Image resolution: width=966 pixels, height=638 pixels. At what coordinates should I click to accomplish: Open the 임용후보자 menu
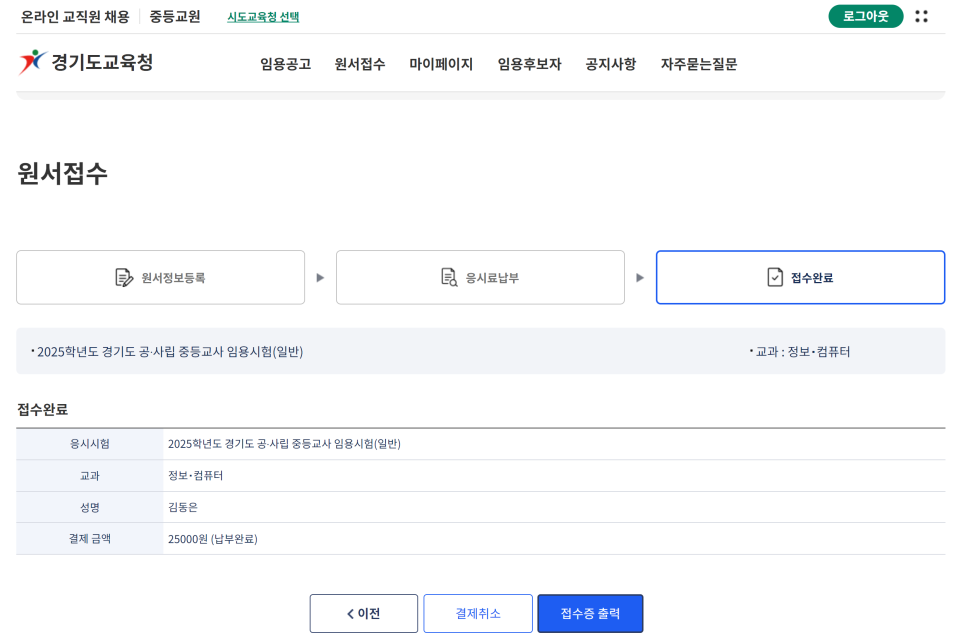[x=529, y=64]
